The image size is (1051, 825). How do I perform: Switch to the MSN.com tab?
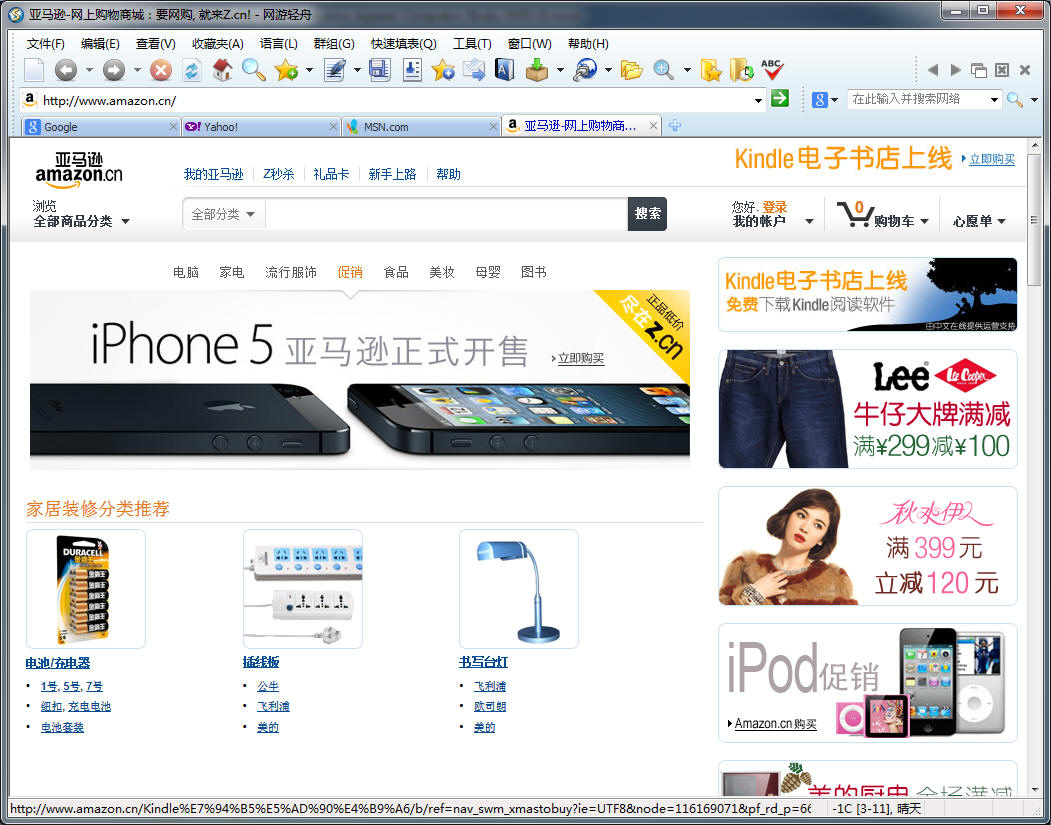point(421,127)
